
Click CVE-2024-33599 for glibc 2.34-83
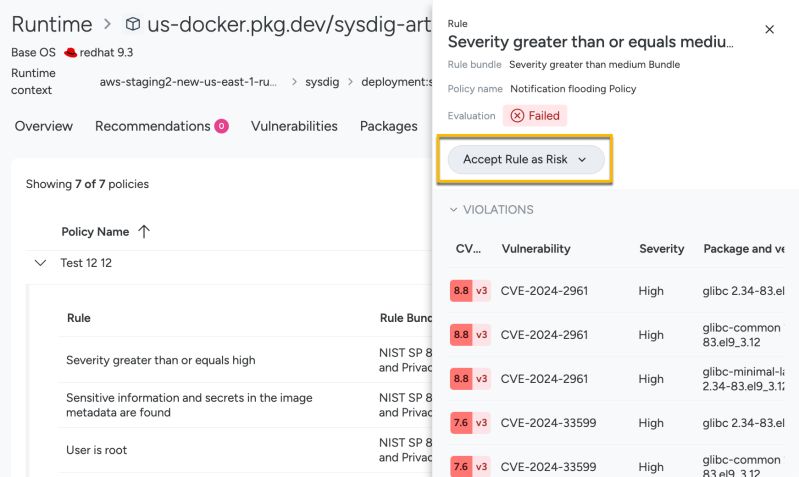548,423
